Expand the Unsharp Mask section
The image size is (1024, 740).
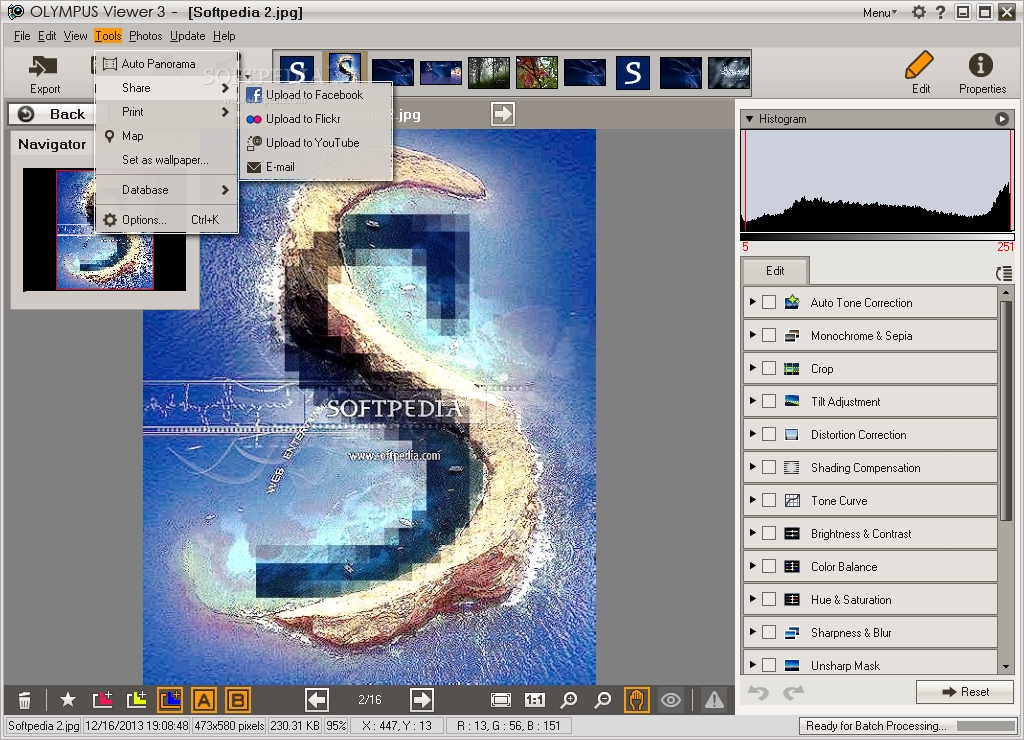(x=753, y=664)
